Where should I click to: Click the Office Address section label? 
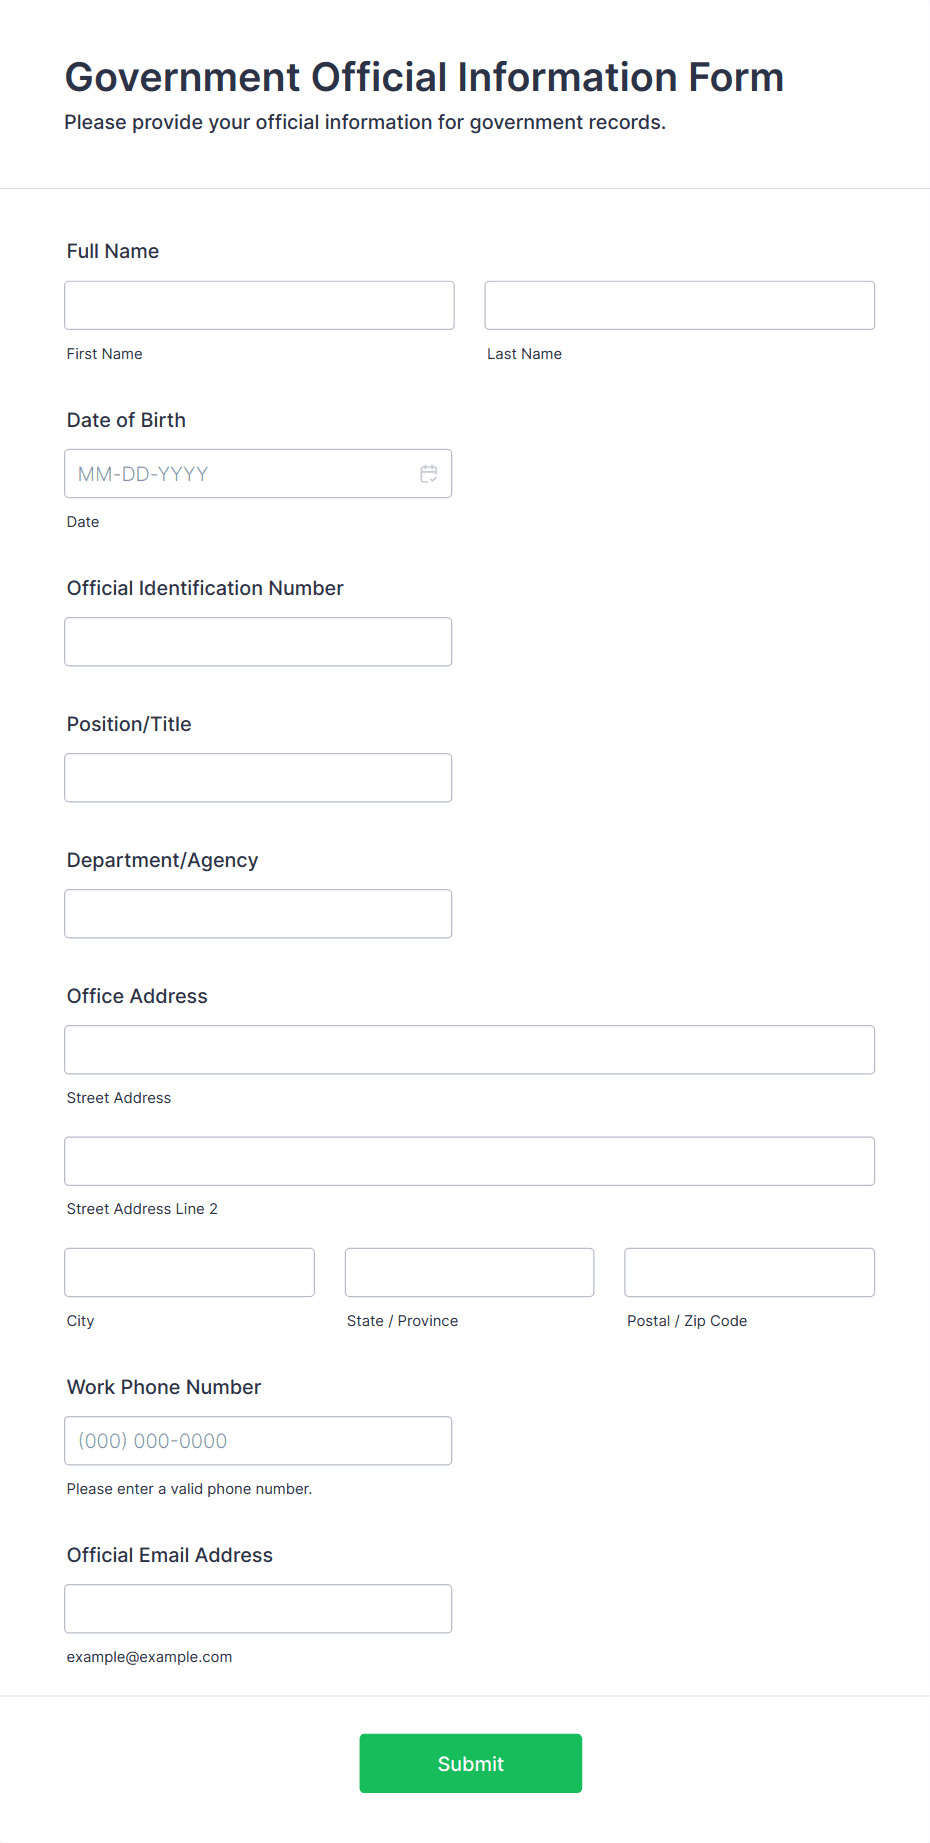point(137,996)
